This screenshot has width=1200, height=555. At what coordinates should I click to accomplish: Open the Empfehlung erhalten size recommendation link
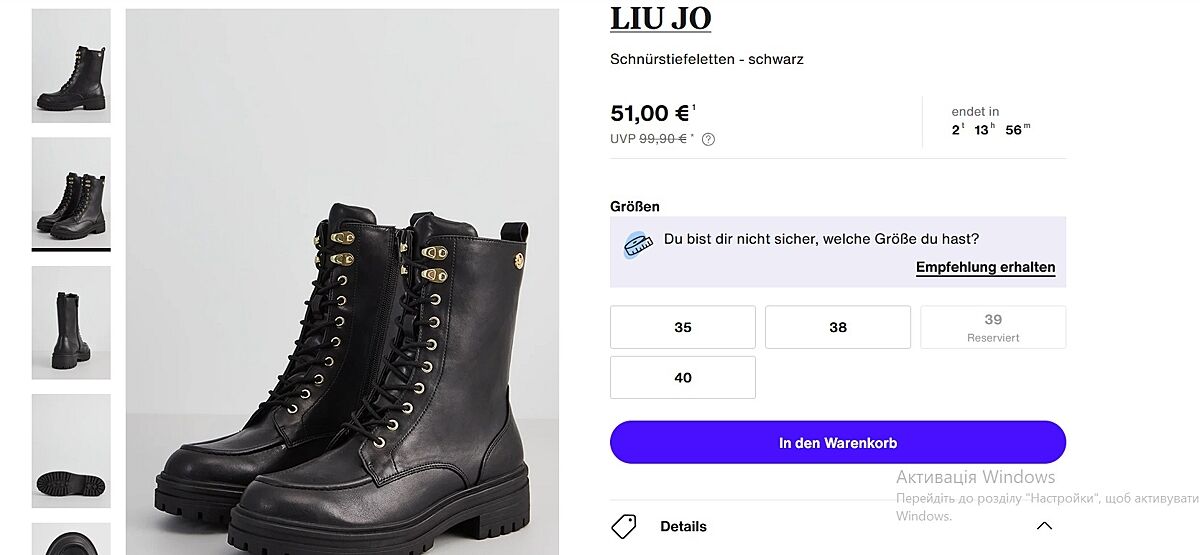pyautogui.click(x=985, y=267)
